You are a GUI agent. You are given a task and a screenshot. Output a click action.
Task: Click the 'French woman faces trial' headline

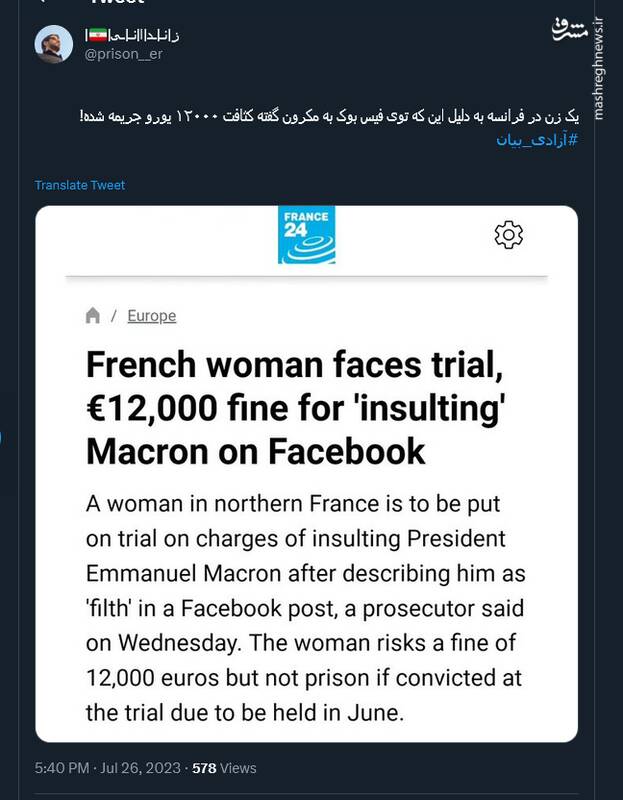click(x=292, y=408)
